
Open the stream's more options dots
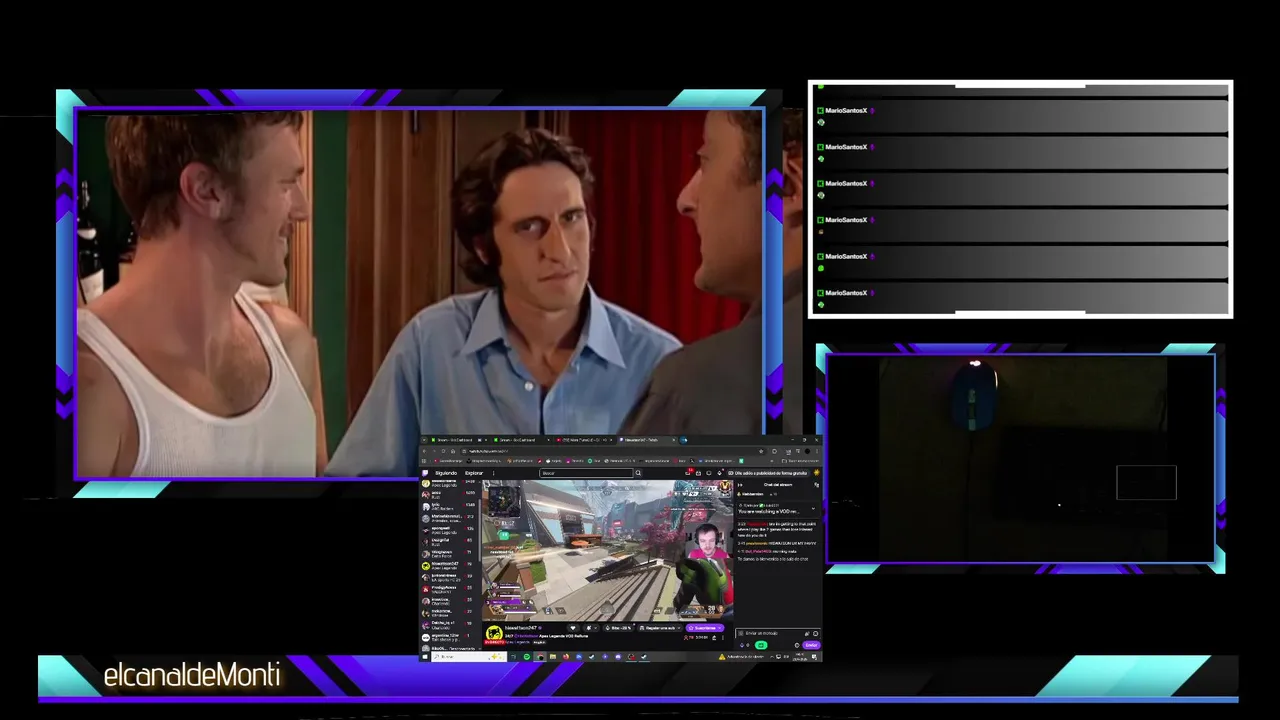pyautogui.click(x=723, y=638)
